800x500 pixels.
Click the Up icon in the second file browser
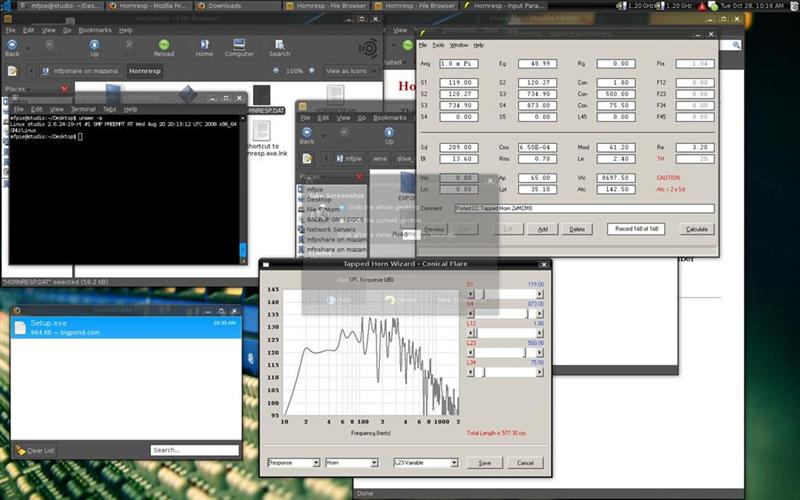[389, 136]
